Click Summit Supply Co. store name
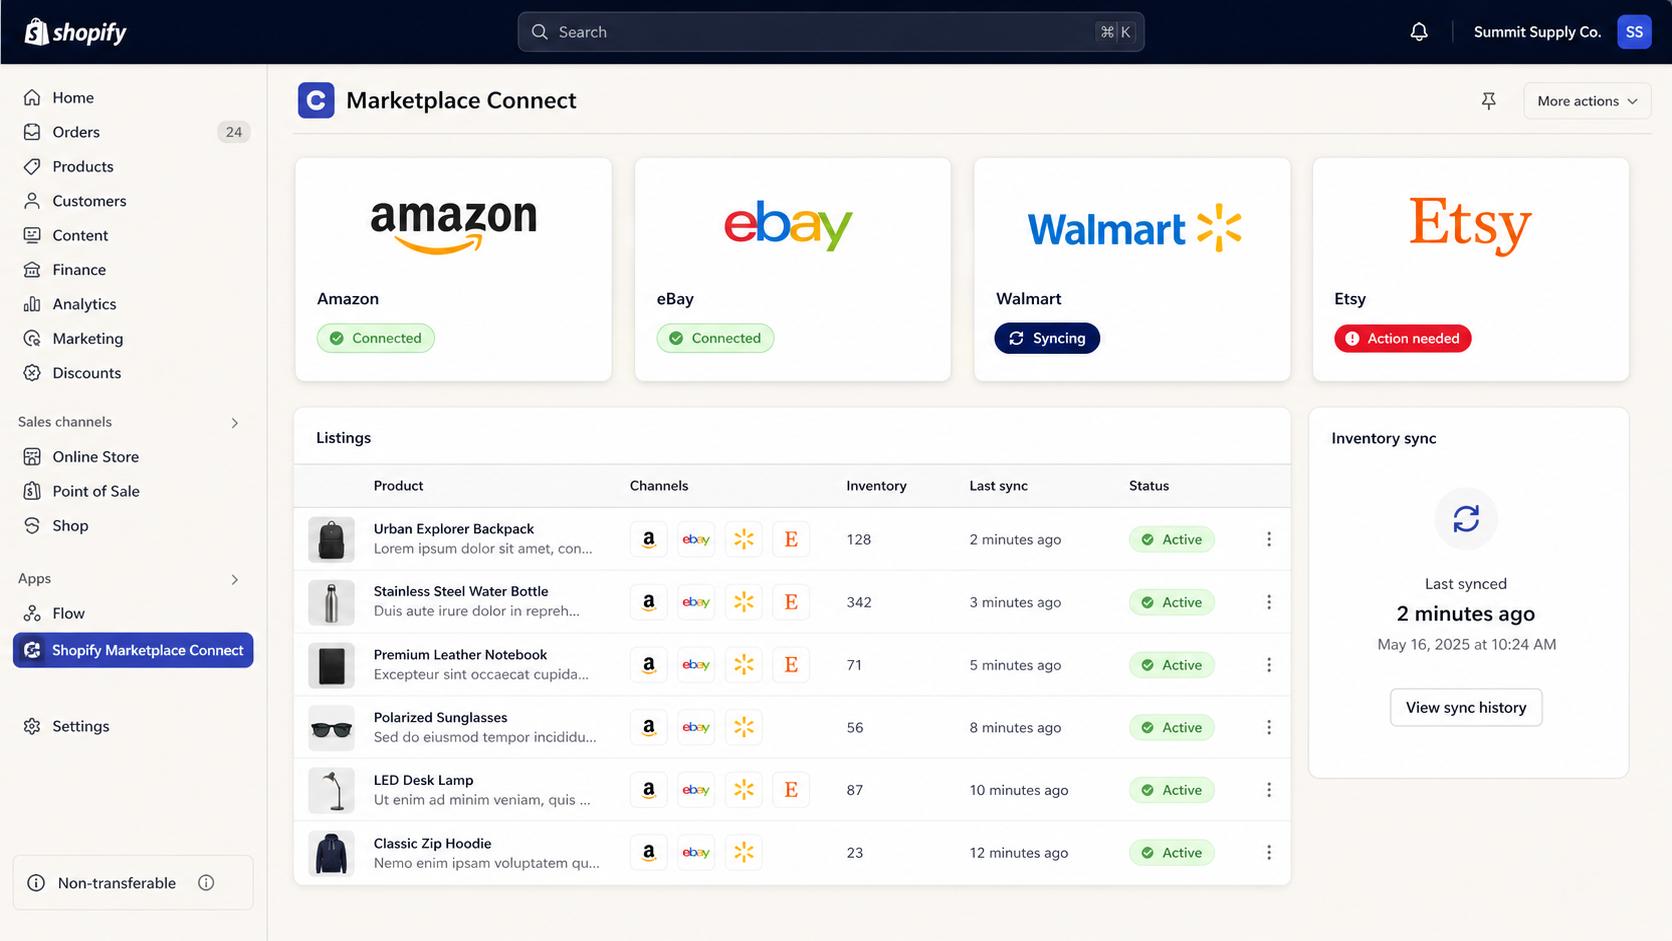 [1537, 32]
